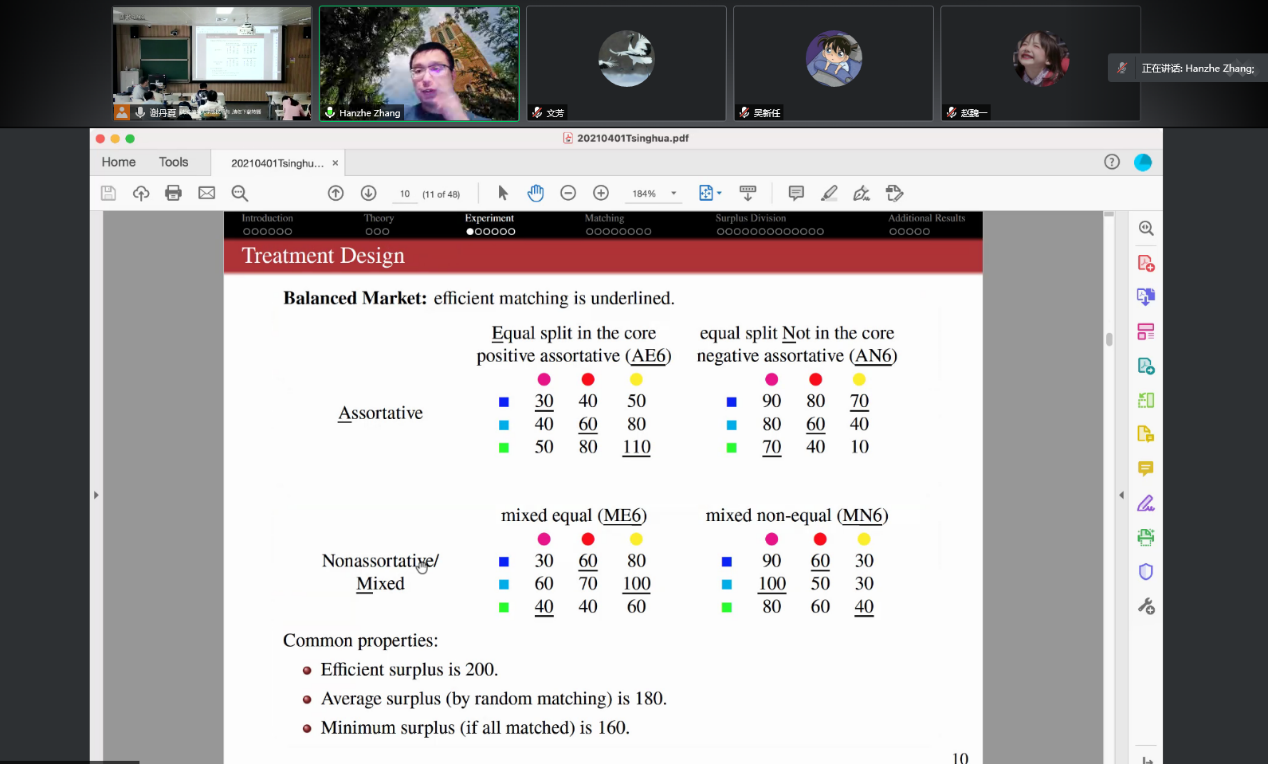Screen dimensions: 1268x764
Task: Go to next page with down arrow
Action: click(368, 193)
